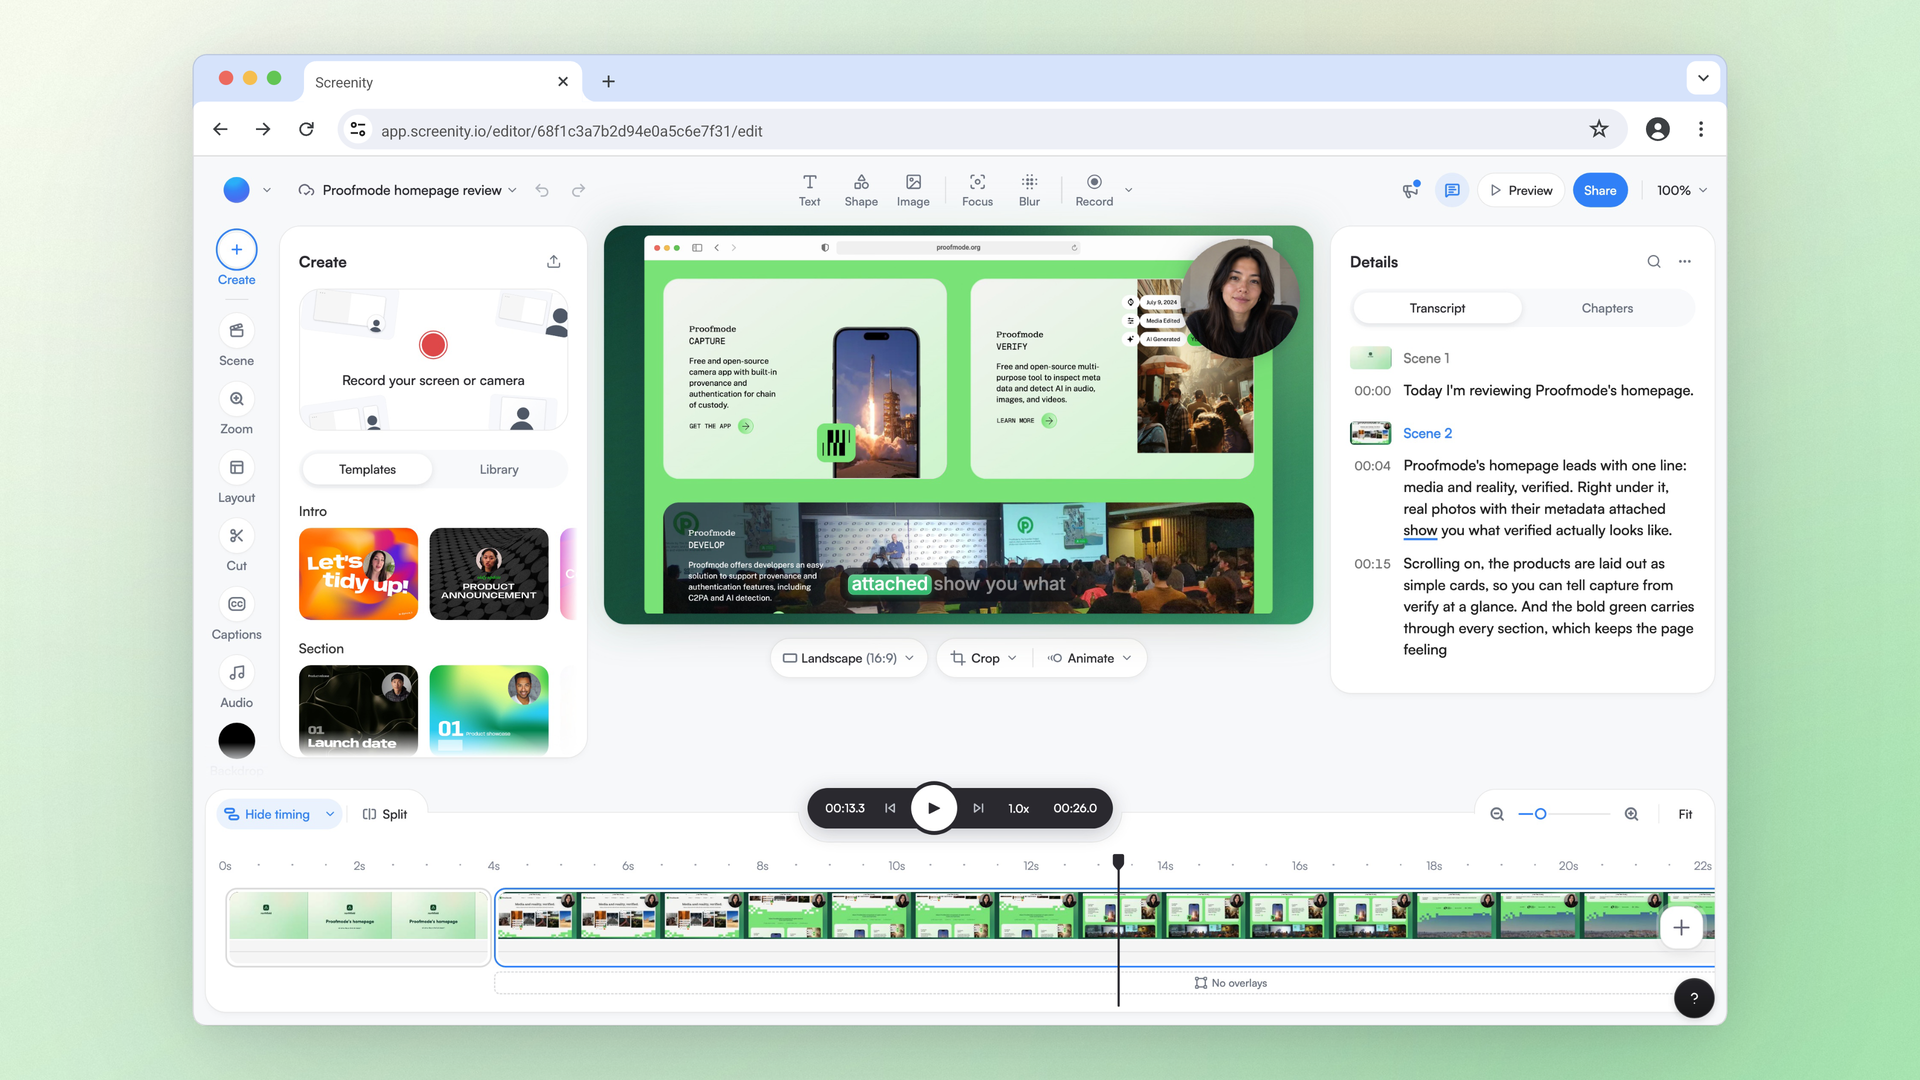Open Landscape (16:9) aspect dropdown
The image size is (1920, 1080).
click(x=848, y=658)
